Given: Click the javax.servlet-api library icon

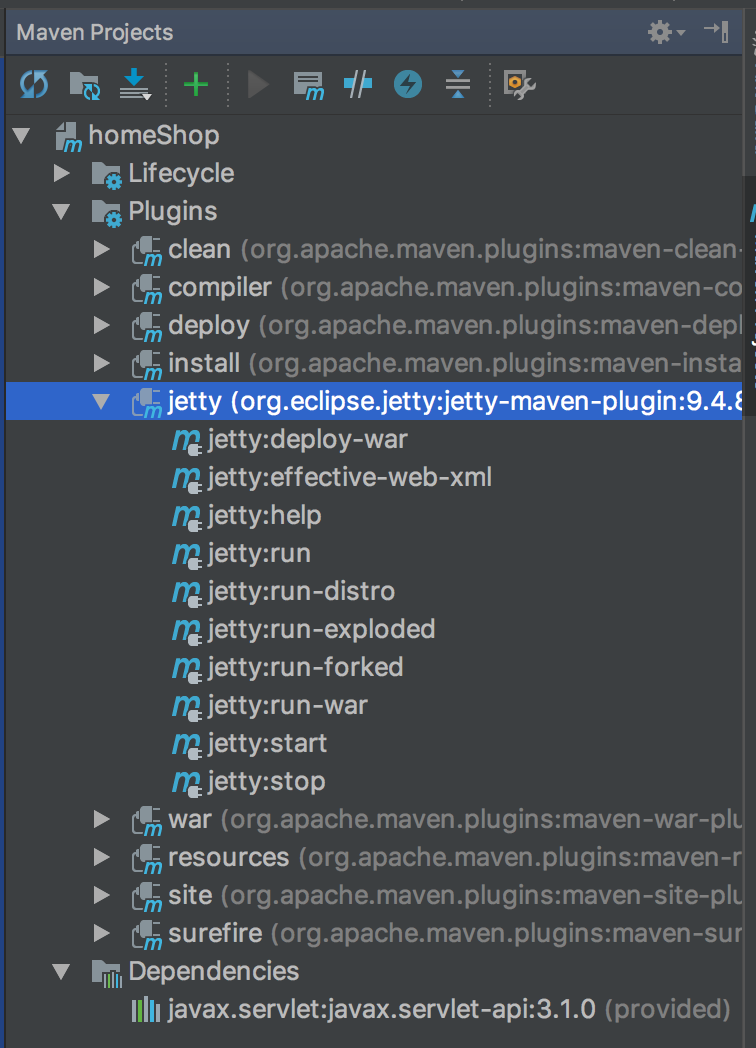Looking at the screenshot, I should (x=146, y=1010).
